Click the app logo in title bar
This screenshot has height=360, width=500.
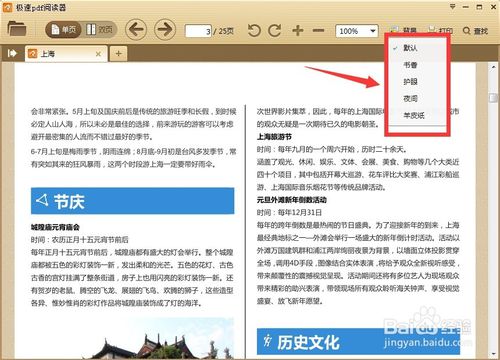pos(7,7)
